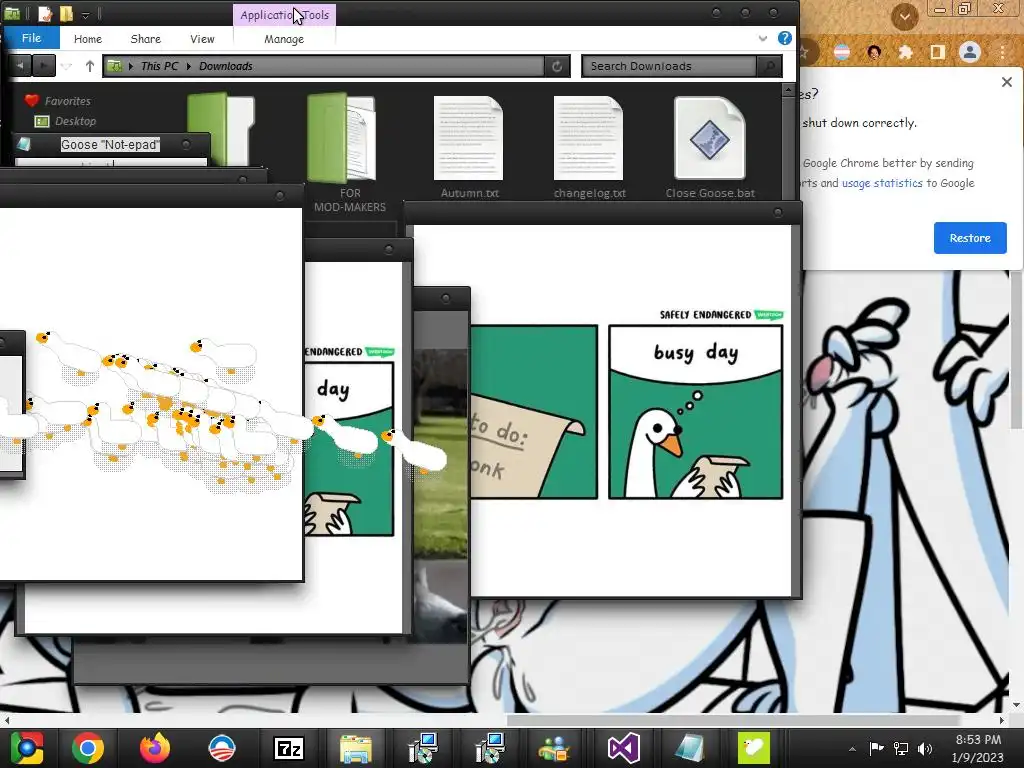This screenshot has width=1024, height=768.
Task: Open the usage statistics link
Action: (x=882, y=184)
